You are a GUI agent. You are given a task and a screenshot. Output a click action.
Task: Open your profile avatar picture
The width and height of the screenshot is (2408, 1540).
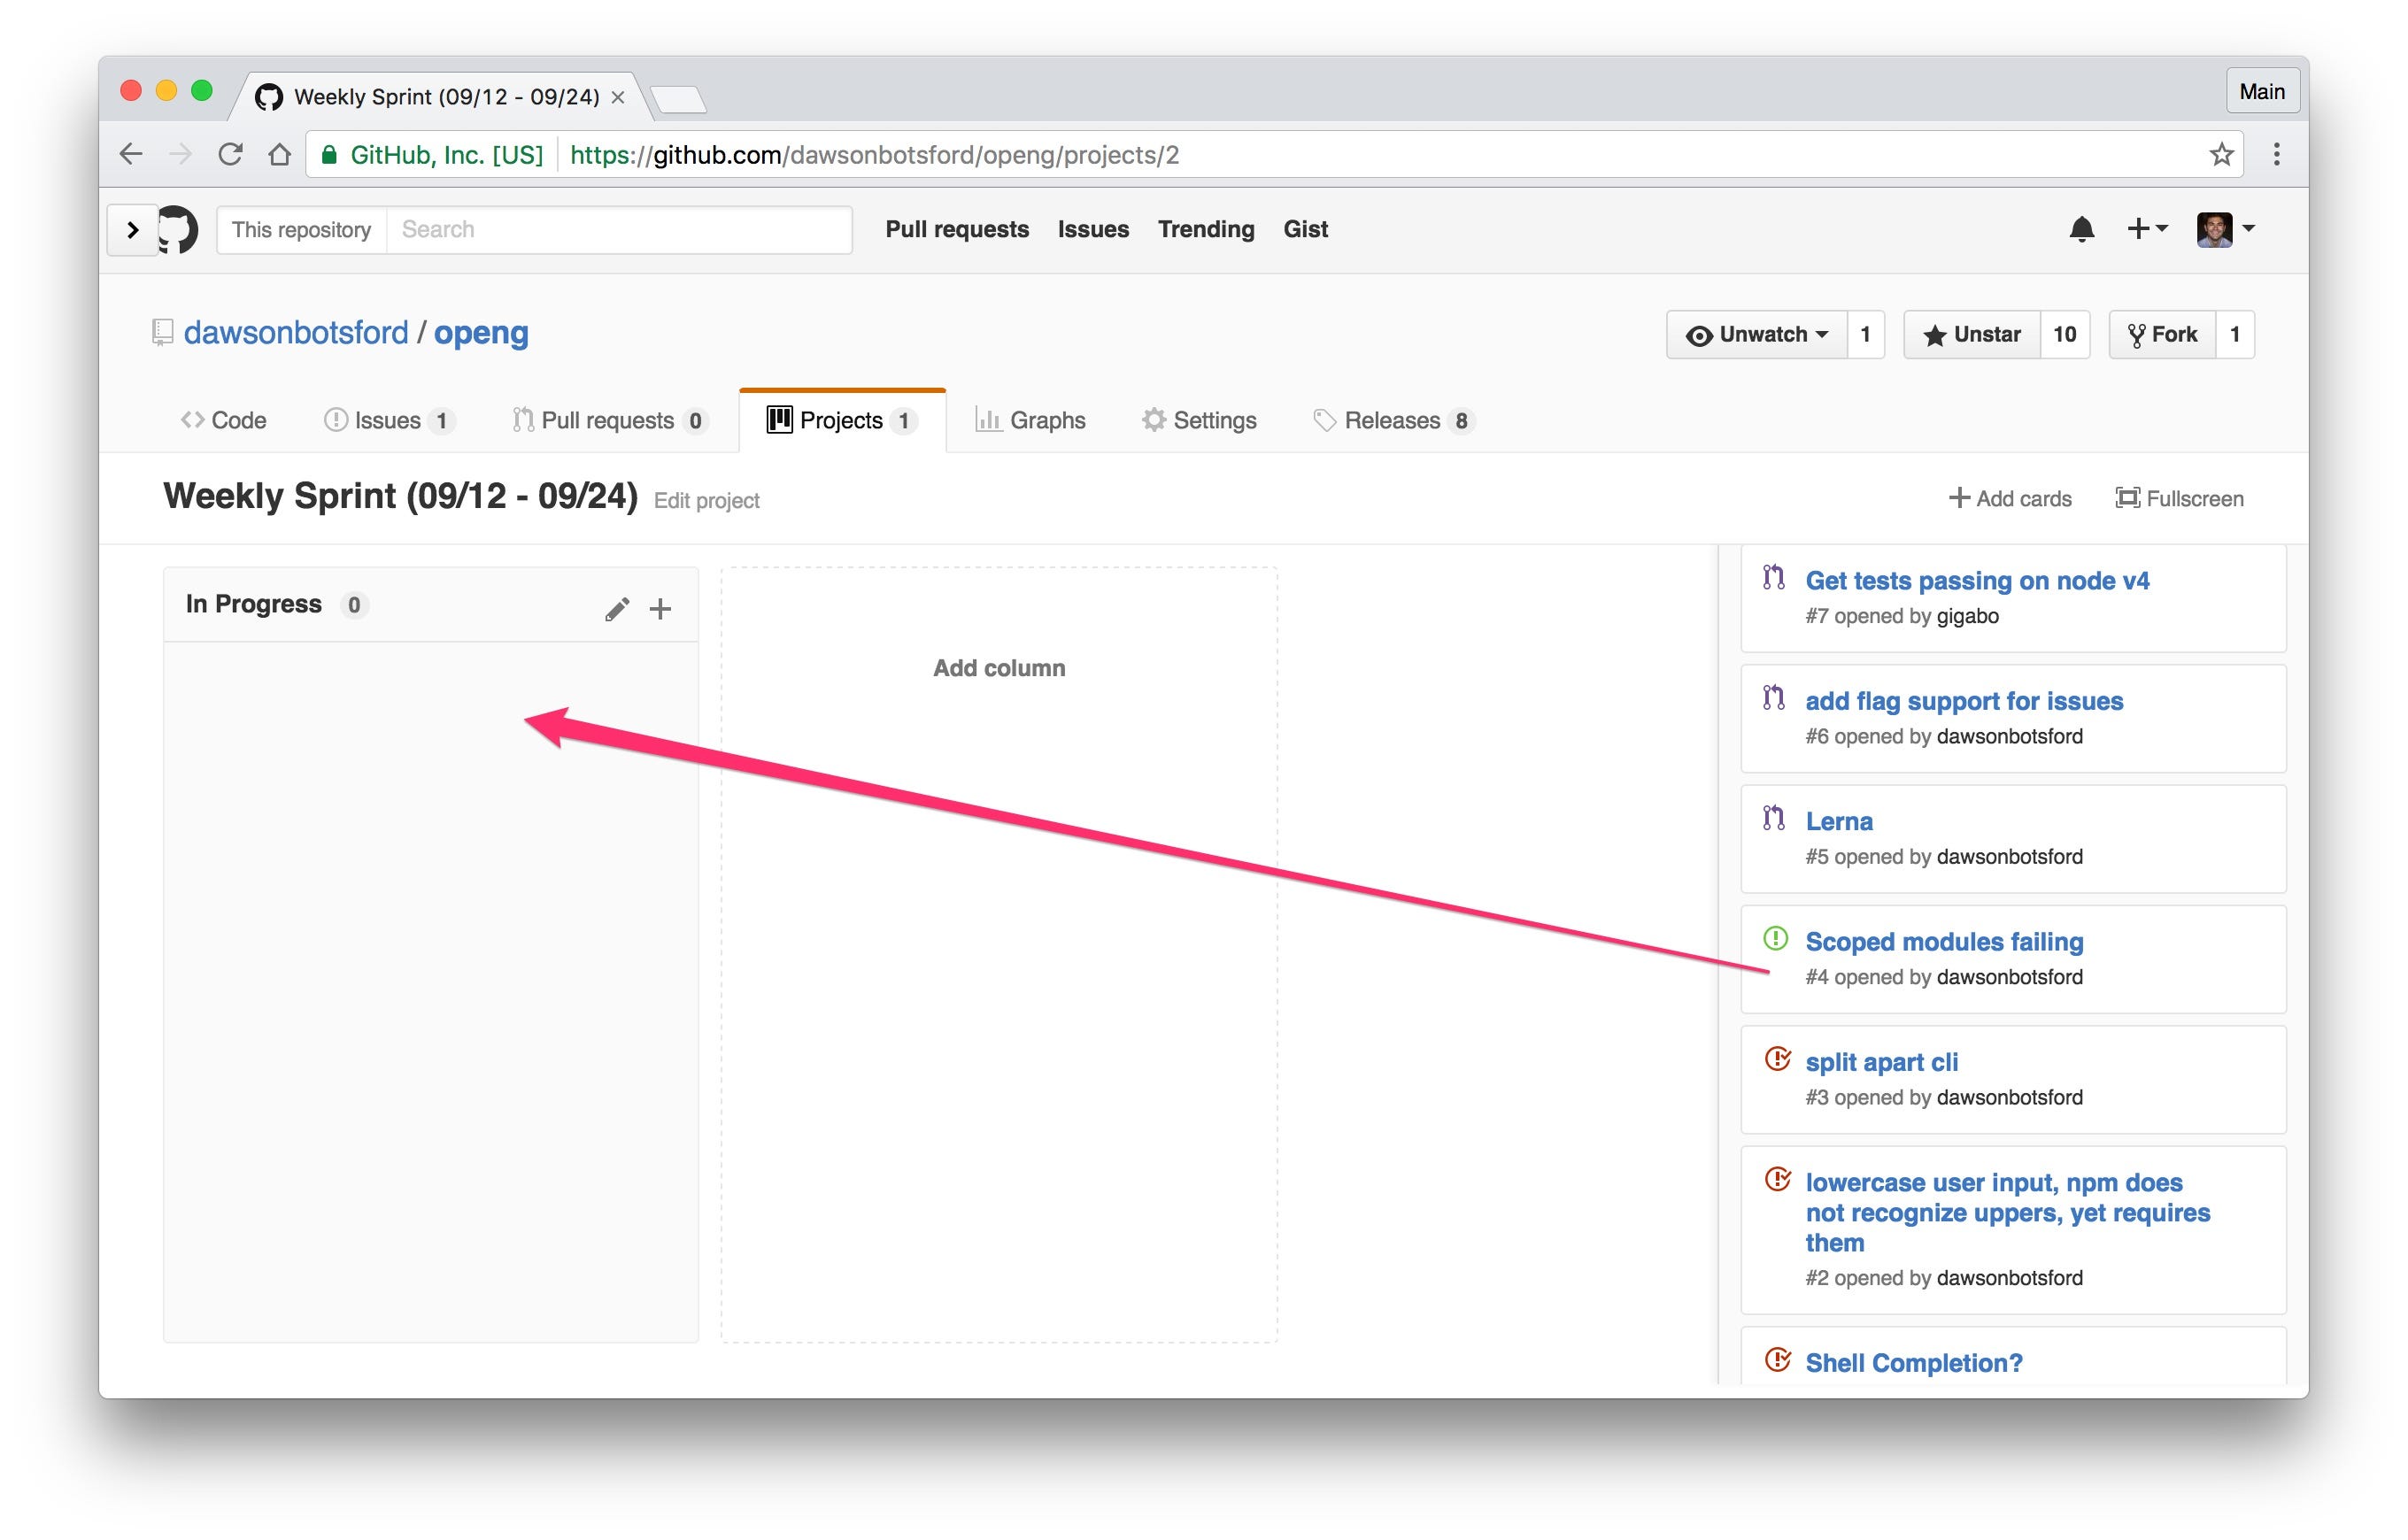(x=2216, y=229)
